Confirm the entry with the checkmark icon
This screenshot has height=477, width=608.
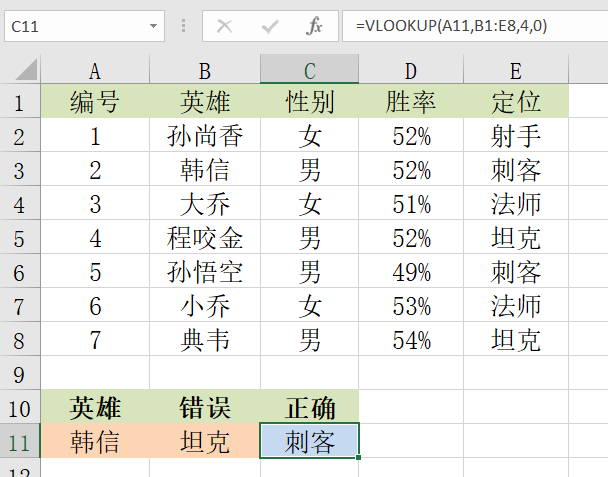click(x=270, y=27)
